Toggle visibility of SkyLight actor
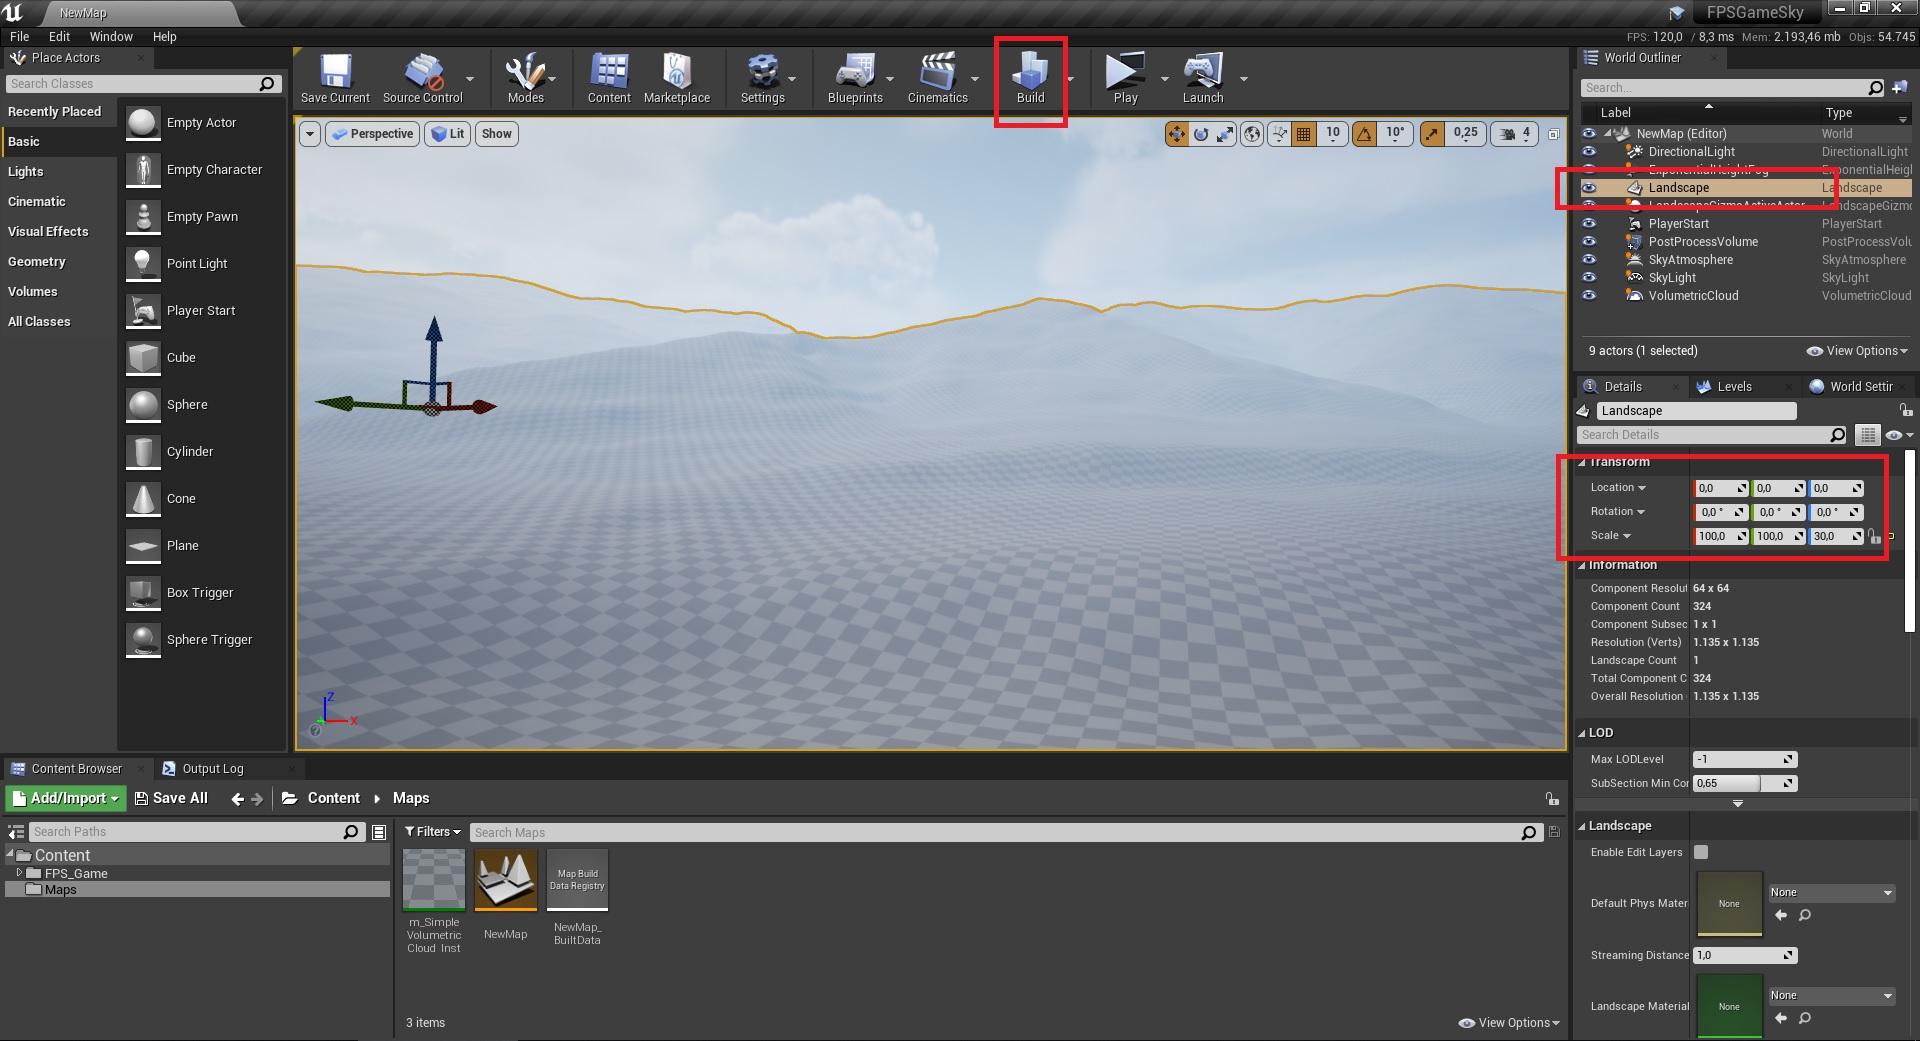Image resolution: width=1920 pixels, height=1041 pixels. (x=1589, y=278)
